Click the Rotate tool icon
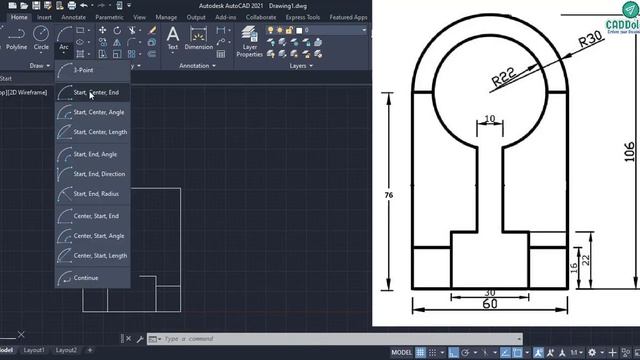The width and height of the screenshot is (640, 360). click(x=117, y=30)
